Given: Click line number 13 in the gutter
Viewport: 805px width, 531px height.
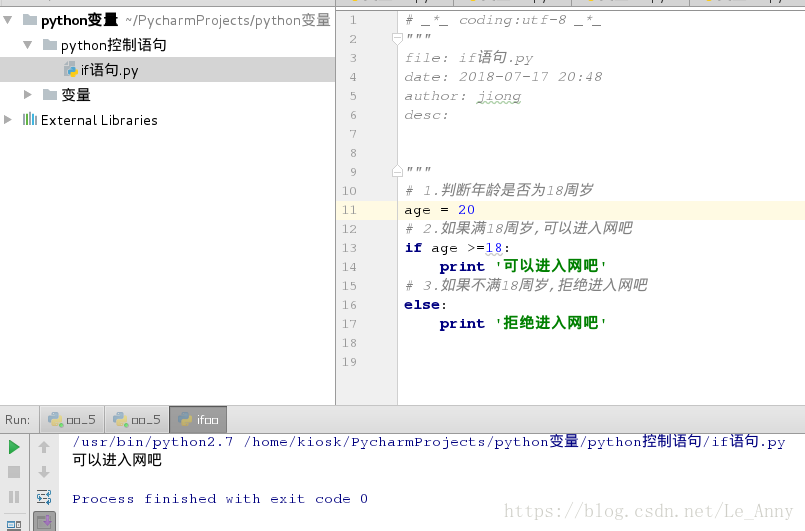Looking at the screenshot, I should point(349,248).
